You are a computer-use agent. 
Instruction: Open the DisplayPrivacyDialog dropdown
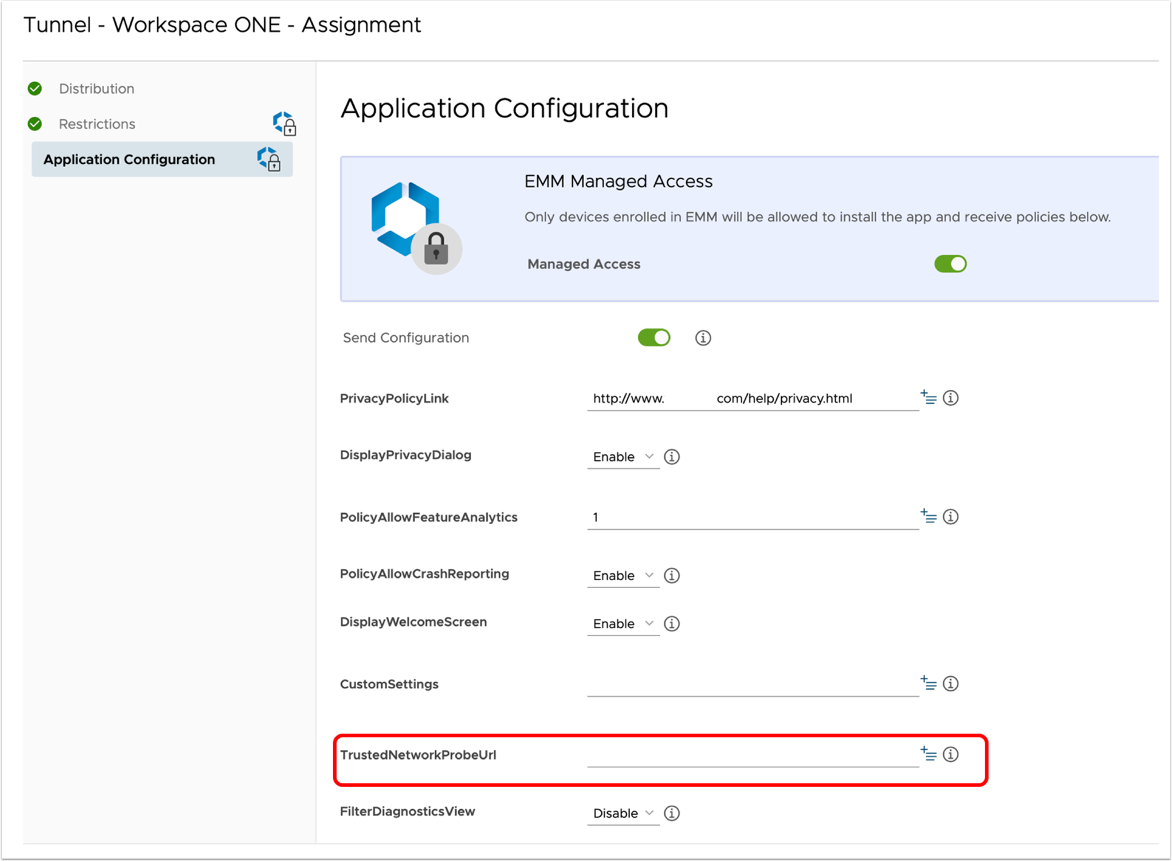click(x=623, y=457)
